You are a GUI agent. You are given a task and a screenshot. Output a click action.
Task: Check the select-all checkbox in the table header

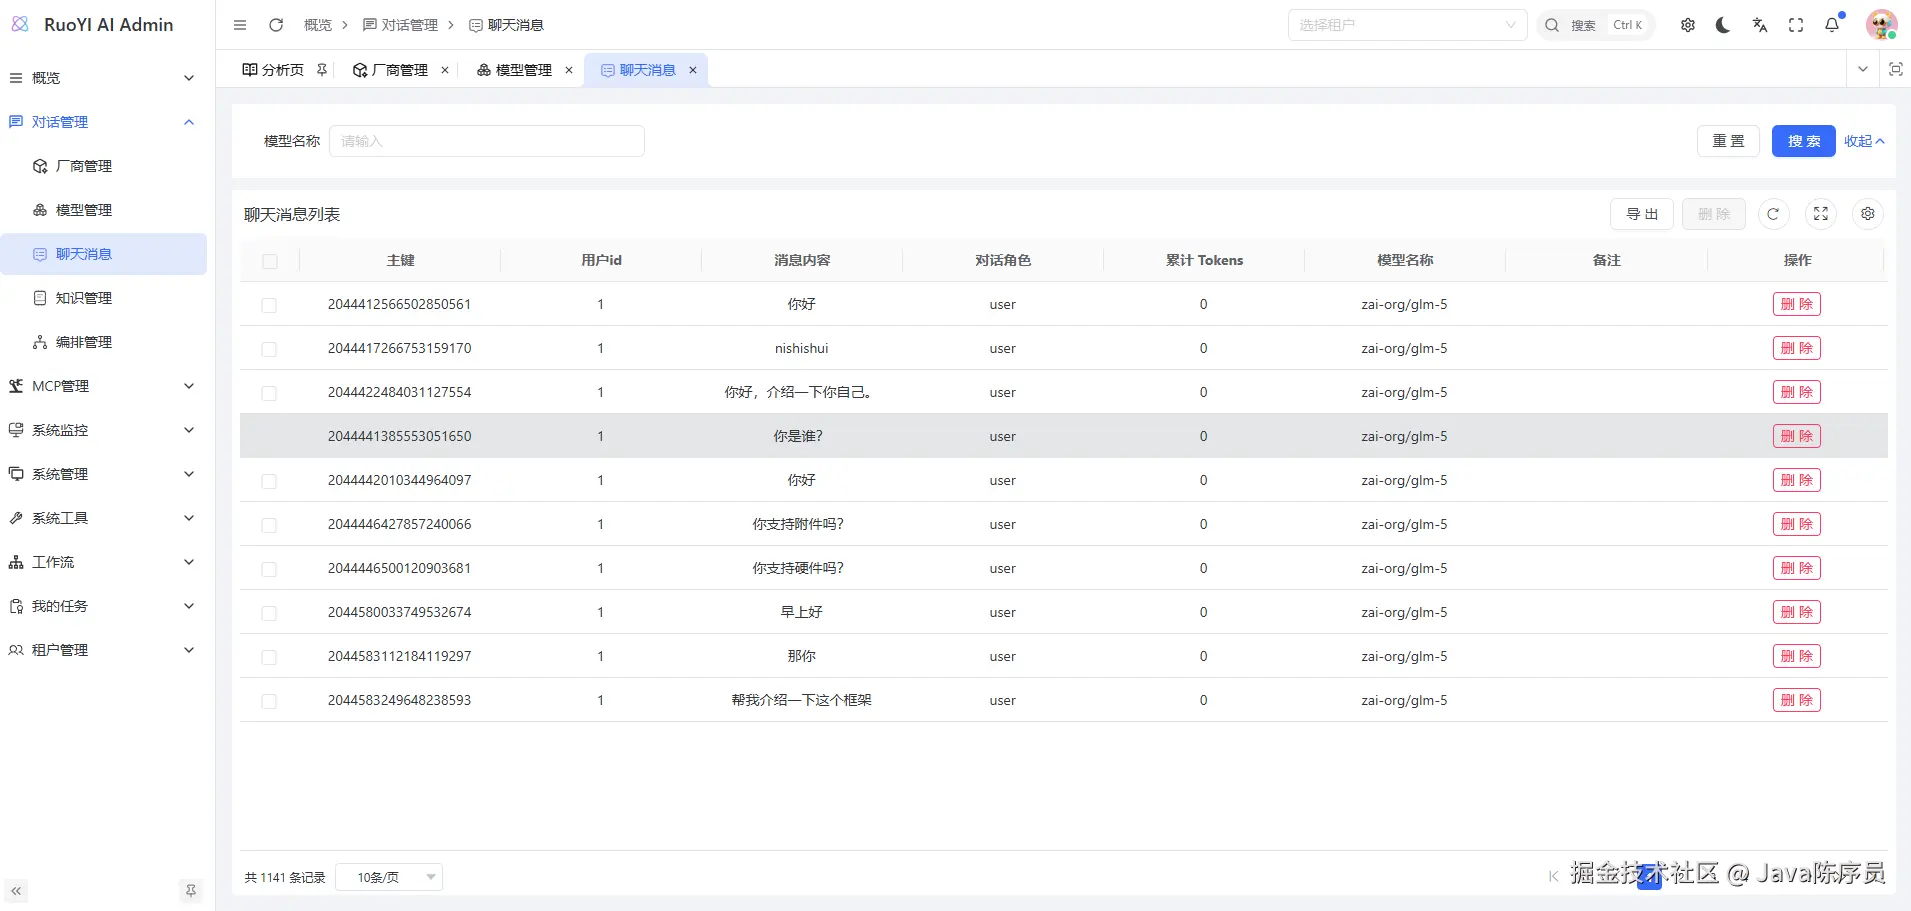[269, 261]
